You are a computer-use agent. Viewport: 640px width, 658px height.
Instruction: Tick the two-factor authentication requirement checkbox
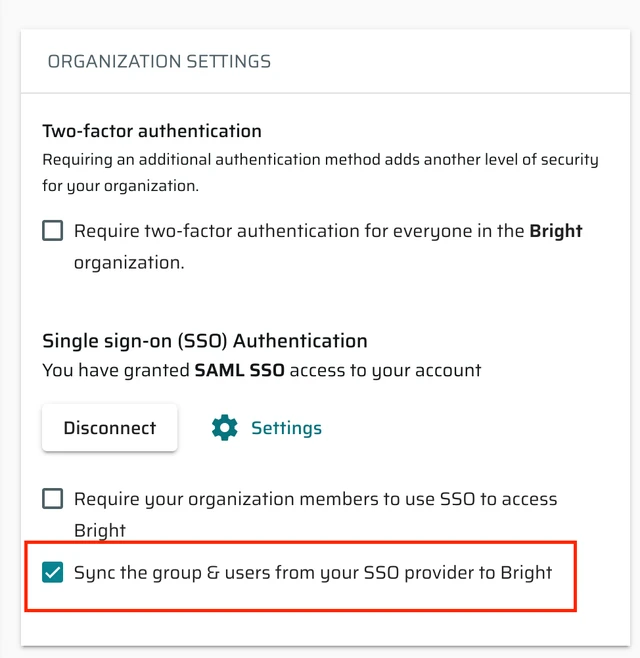pos(52,230)
